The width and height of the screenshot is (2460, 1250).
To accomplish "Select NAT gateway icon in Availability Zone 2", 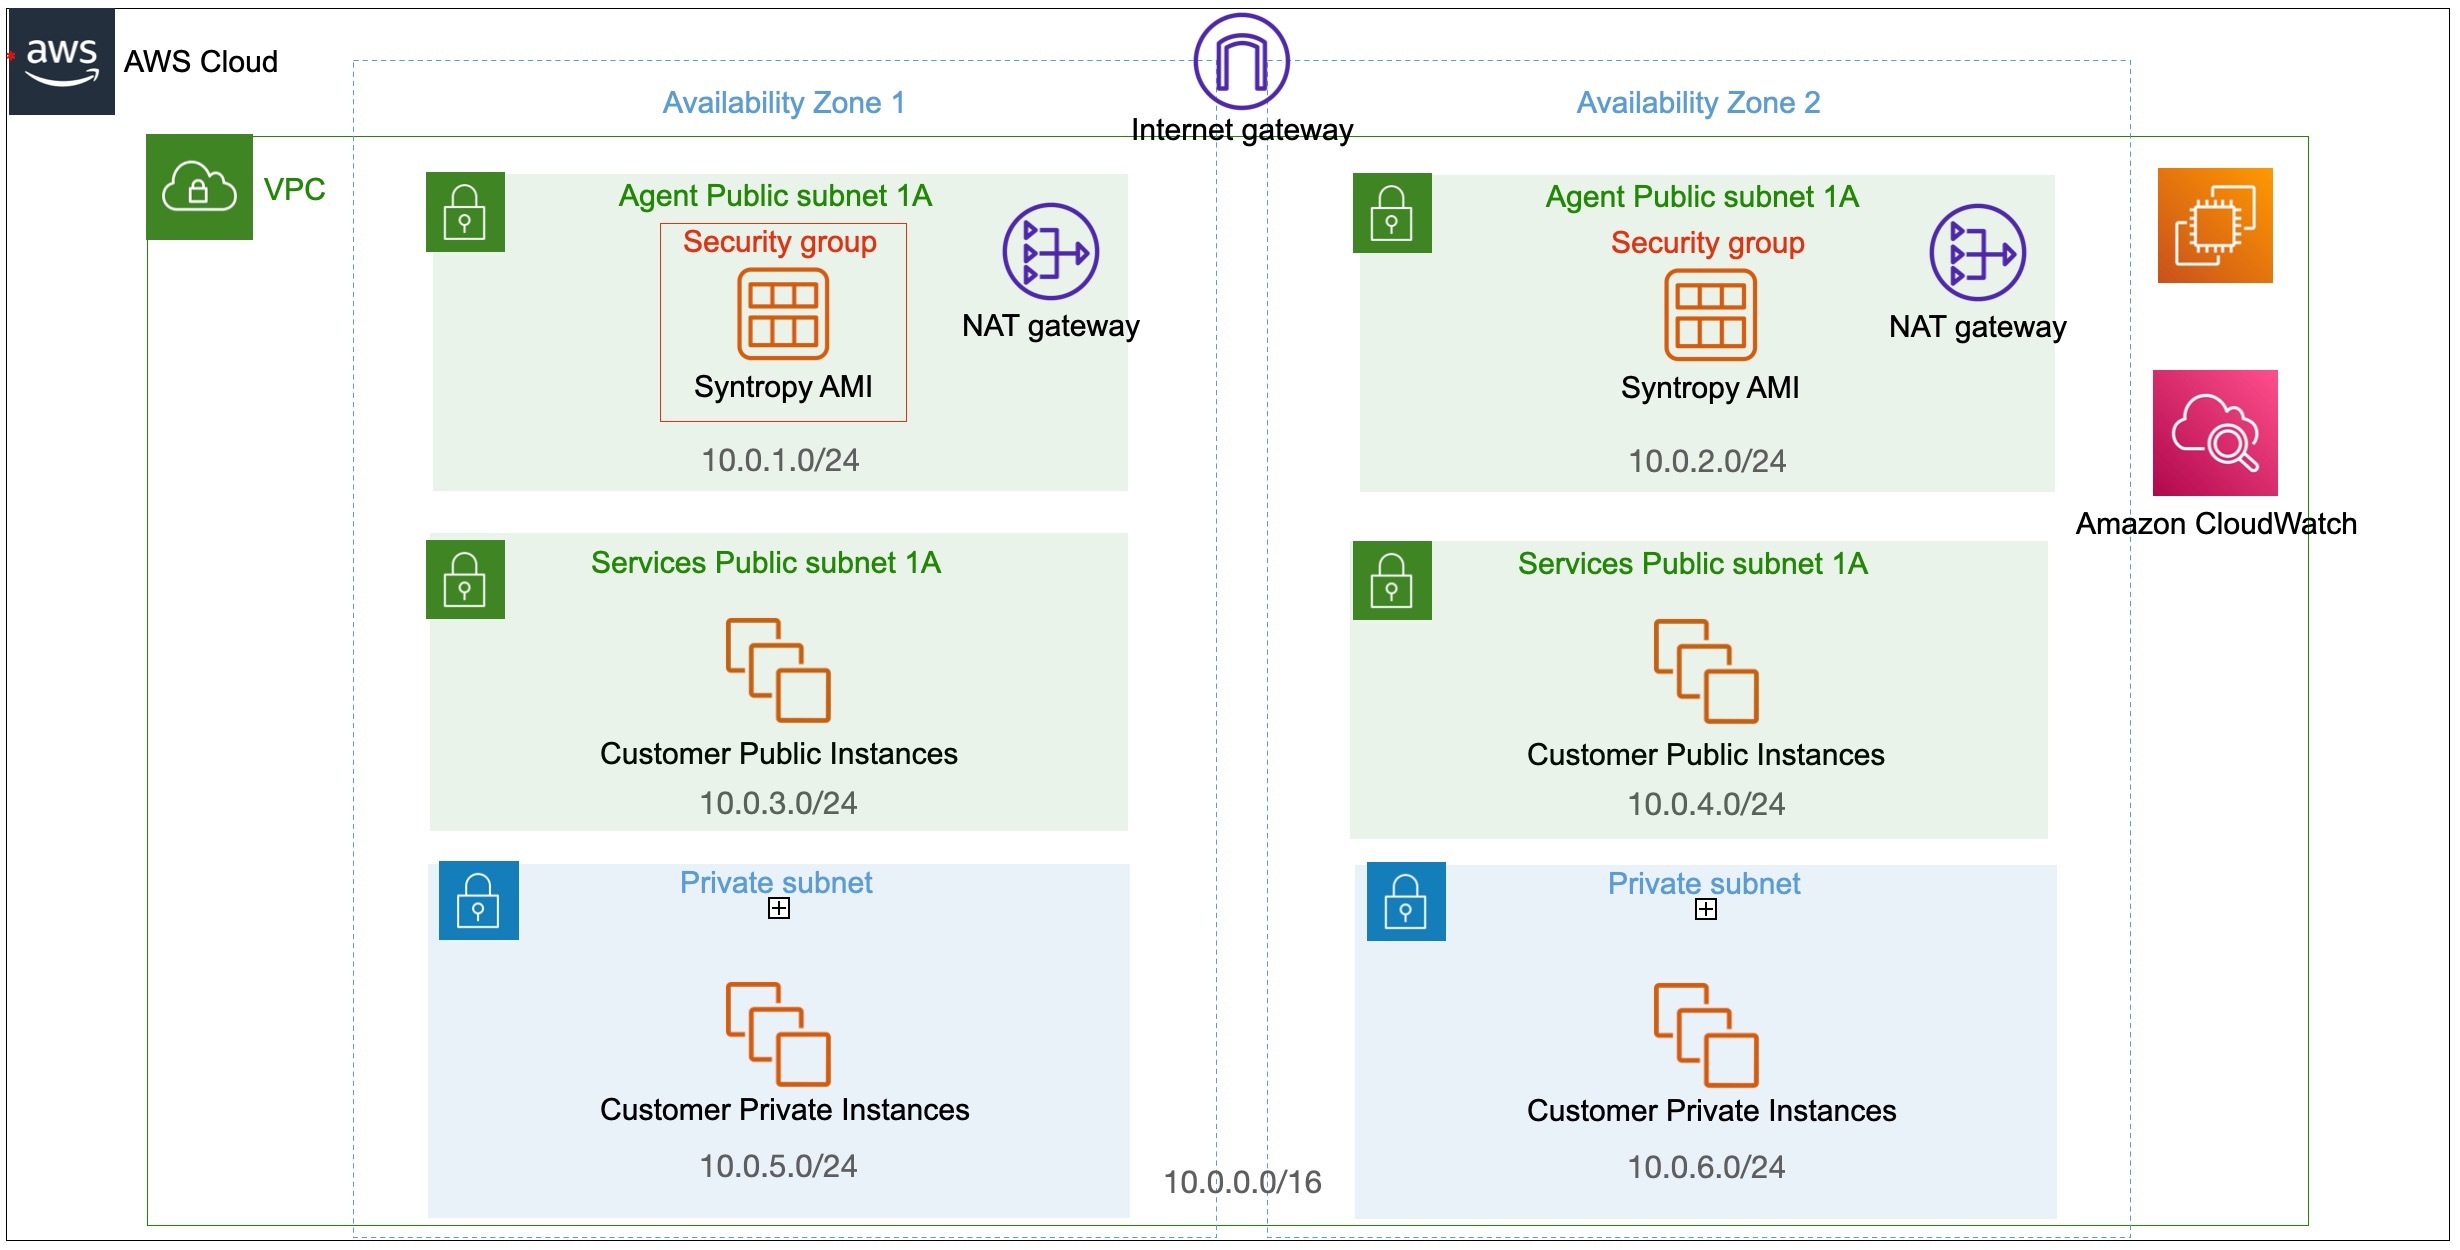I will 1977,252.
